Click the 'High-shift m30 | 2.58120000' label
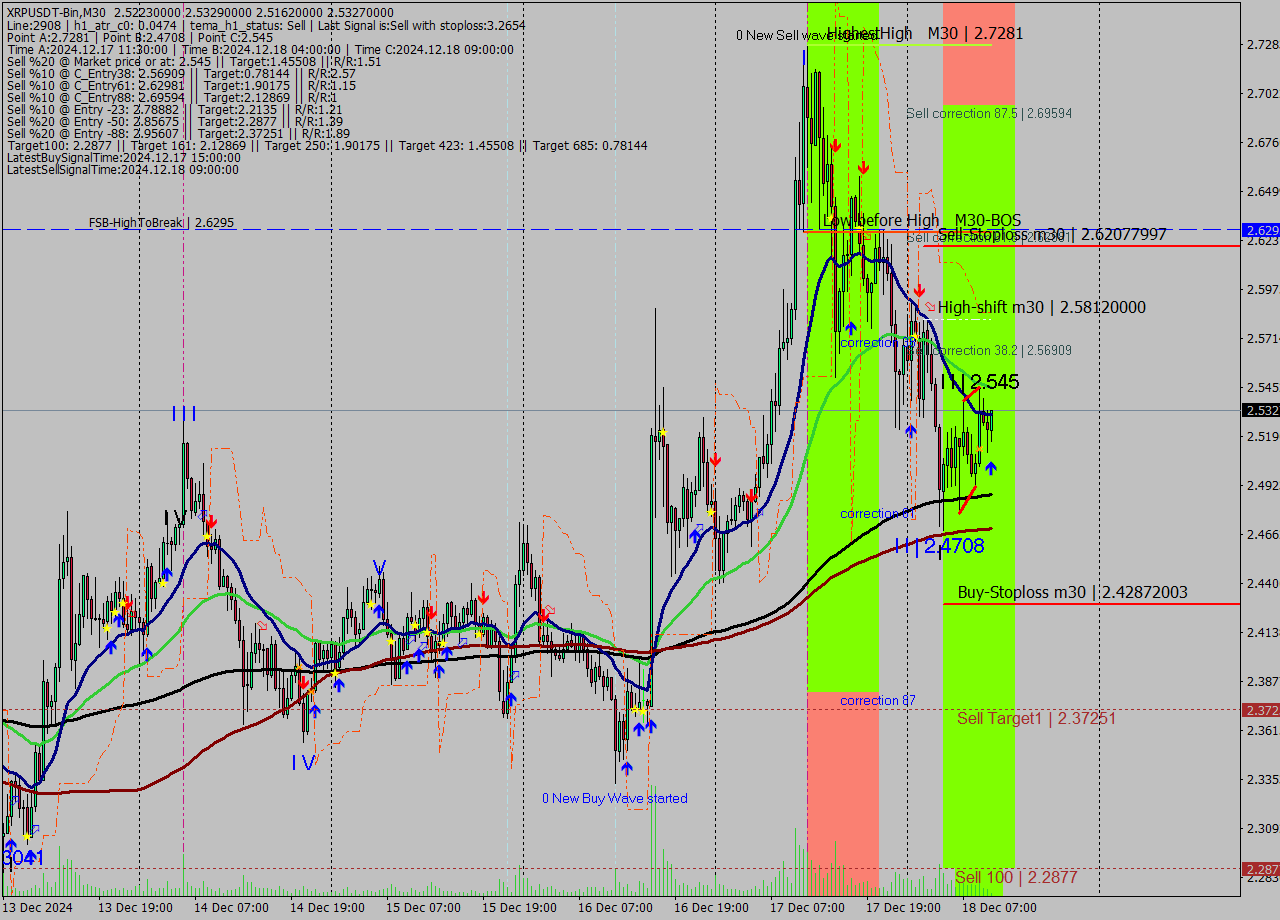This screenshot has width=1280, height=920. pyautogui.click(x=1042, y=307)
